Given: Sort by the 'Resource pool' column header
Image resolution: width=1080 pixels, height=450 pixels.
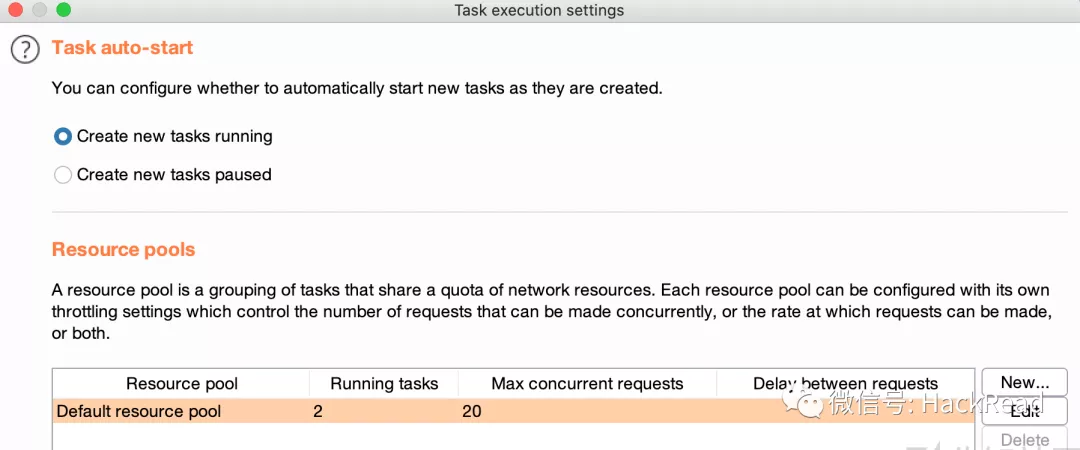Looking at the screenshot, I should pos(181,384).
